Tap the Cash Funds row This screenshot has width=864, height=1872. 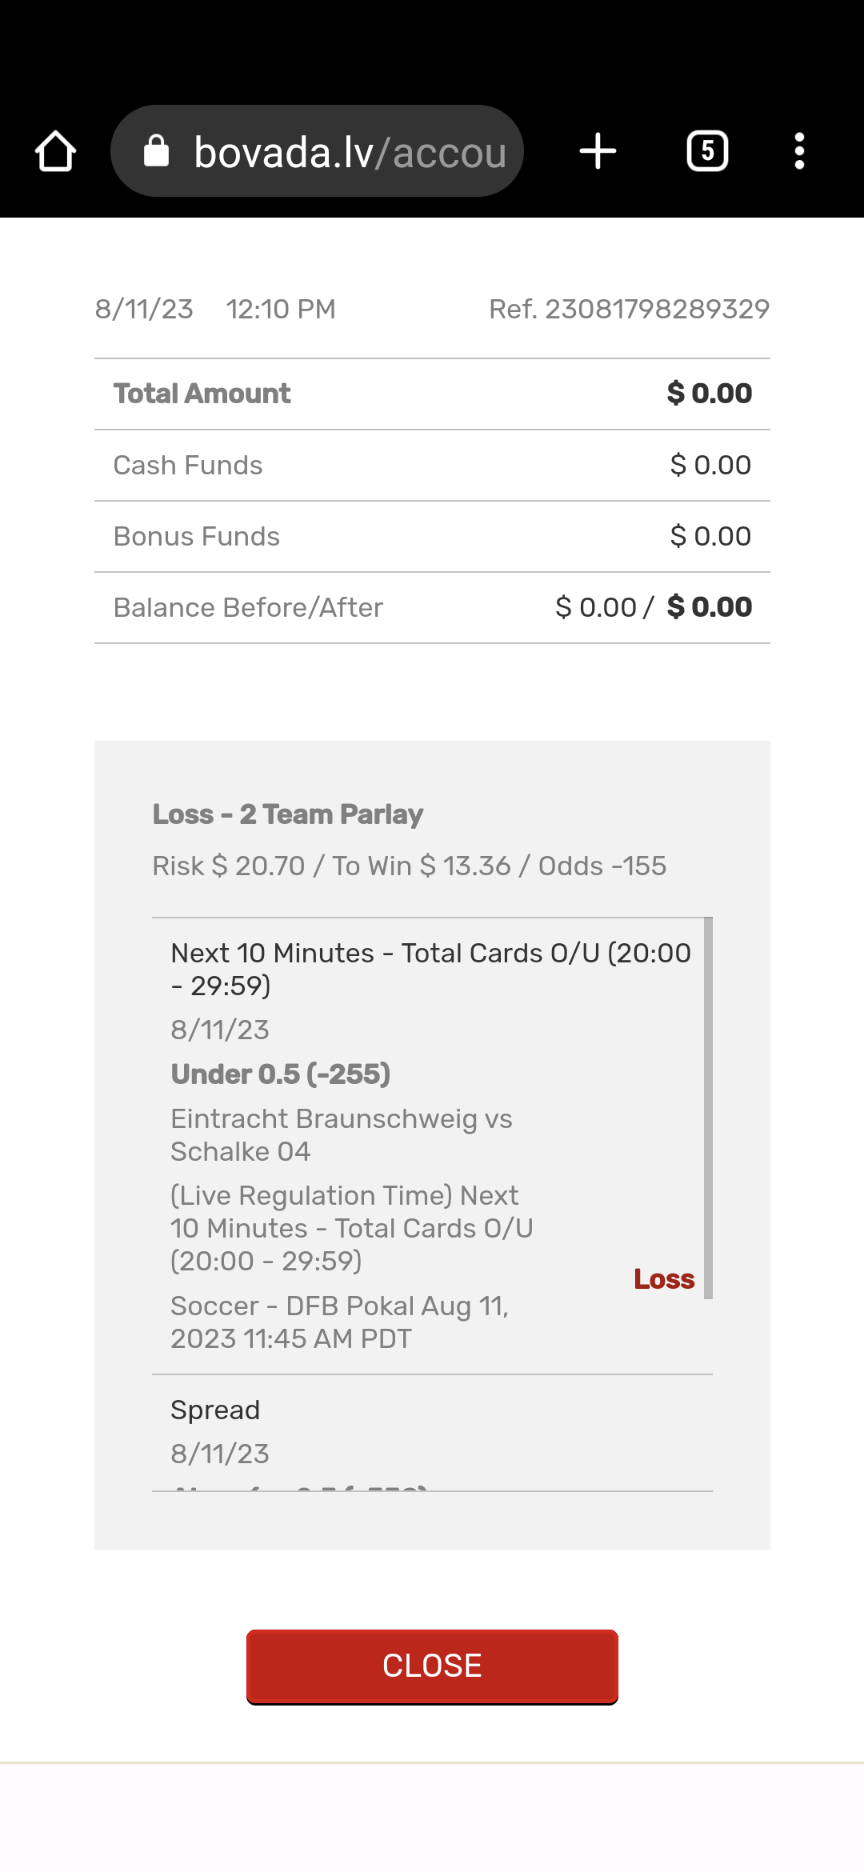point(432,465)
